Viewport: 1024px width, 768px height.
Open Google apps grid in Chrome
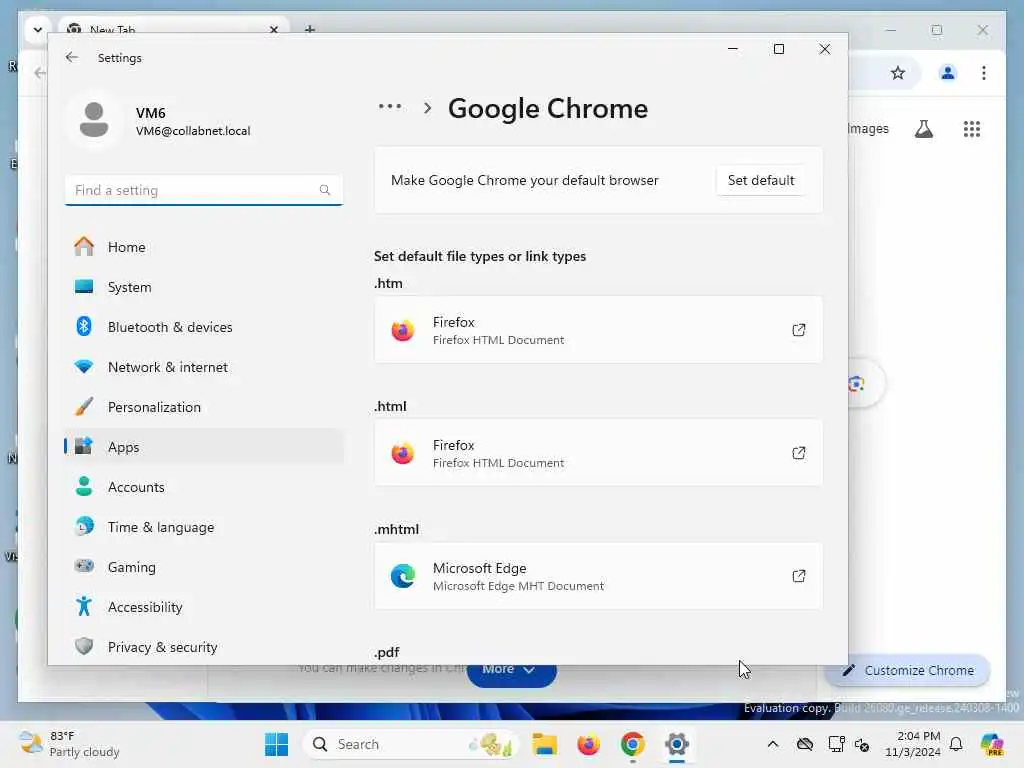point(972,129)
